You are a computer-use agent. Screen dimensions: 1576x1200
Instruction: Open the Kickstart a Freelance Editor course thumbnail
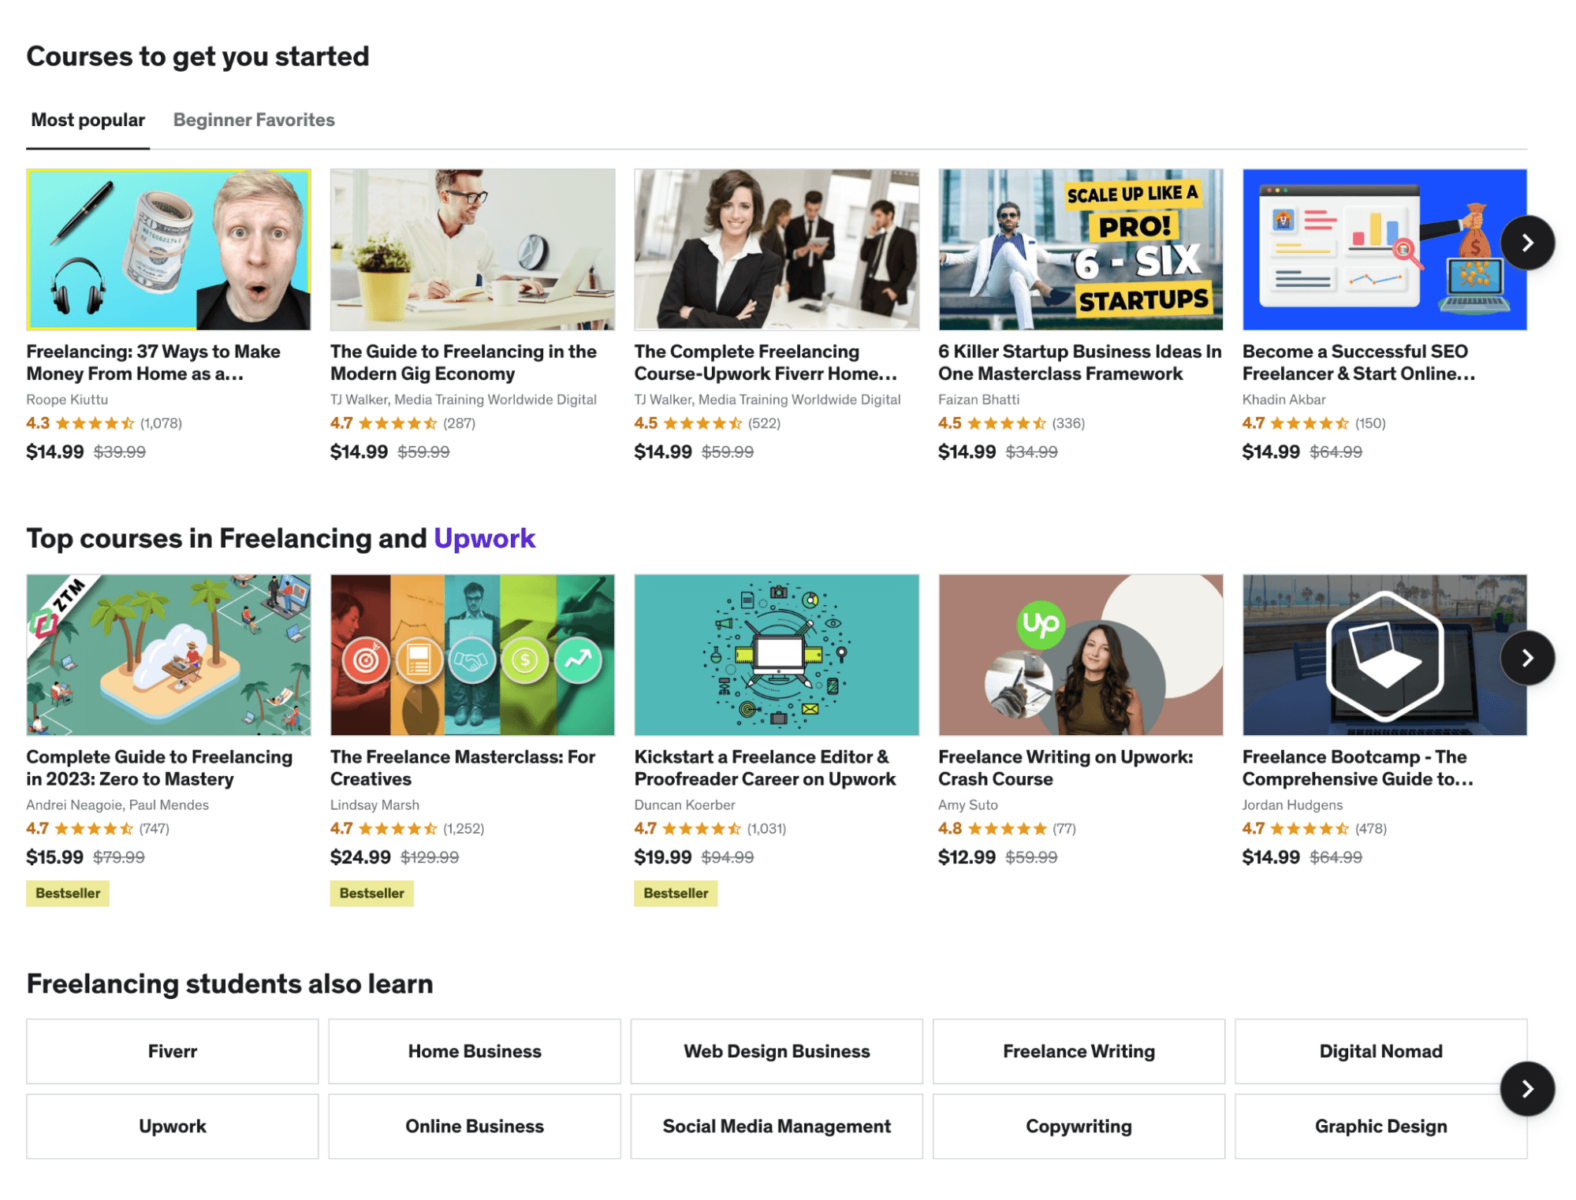[776, 655]
